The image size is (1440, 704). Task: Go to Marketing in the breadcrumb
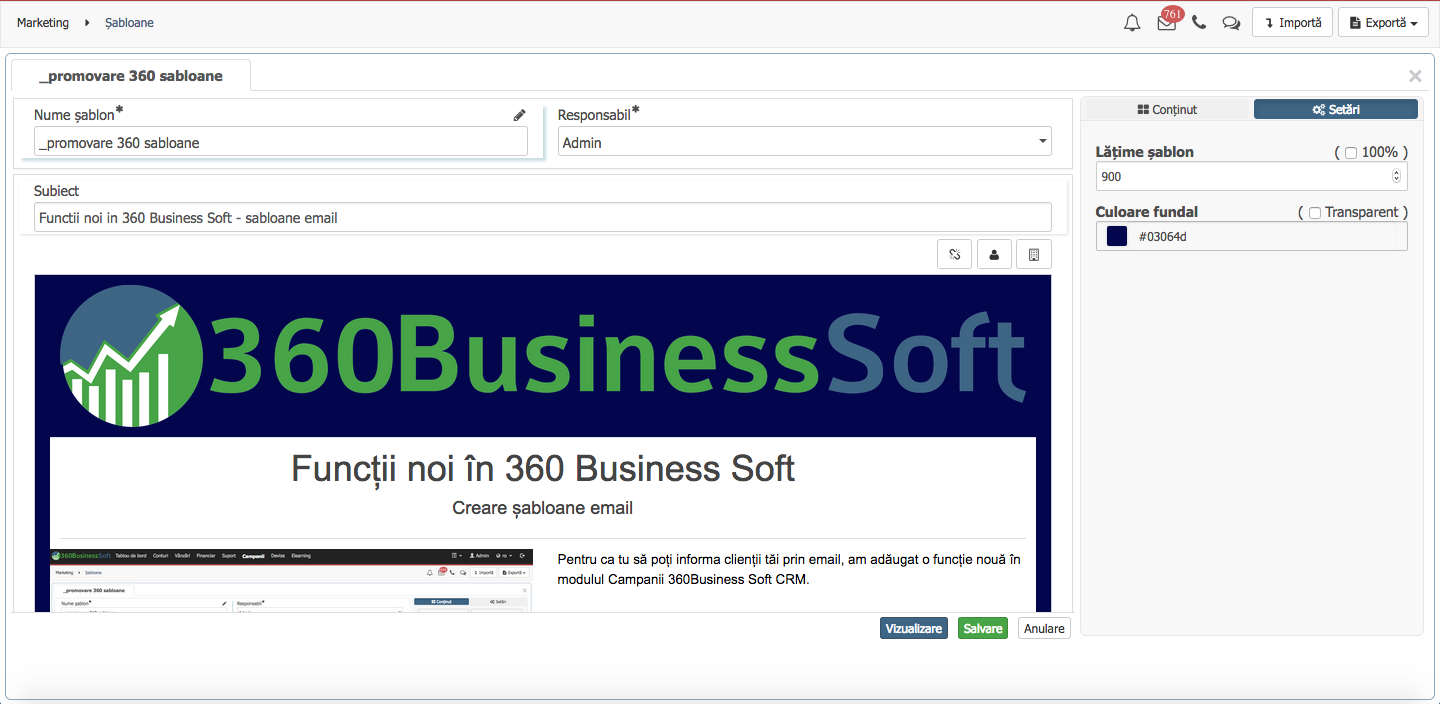point(43,22)
